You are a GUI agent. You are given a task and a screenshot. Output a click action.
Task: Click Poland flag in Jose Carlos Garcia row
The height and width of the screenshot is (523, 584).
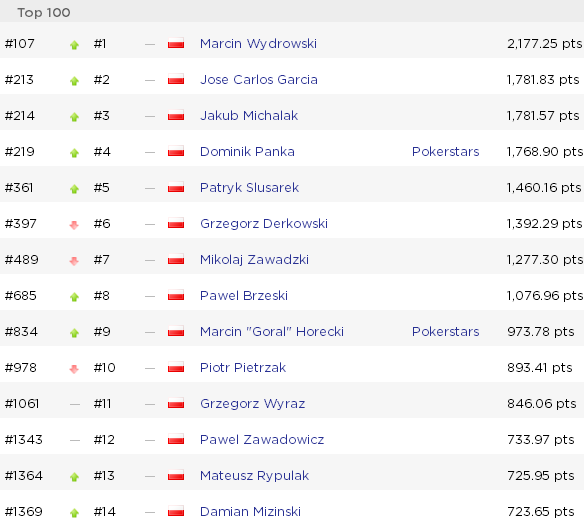[176, 79]
